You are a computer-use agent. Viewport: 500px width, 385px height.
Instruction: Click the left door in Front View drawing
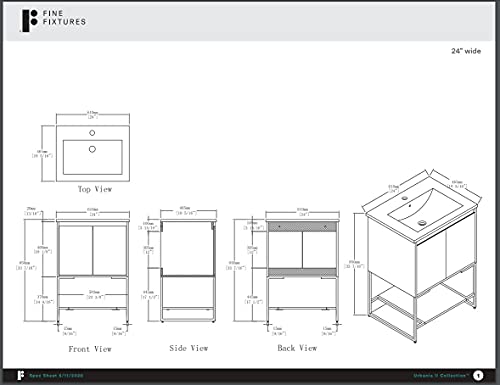tap(76, 250)
